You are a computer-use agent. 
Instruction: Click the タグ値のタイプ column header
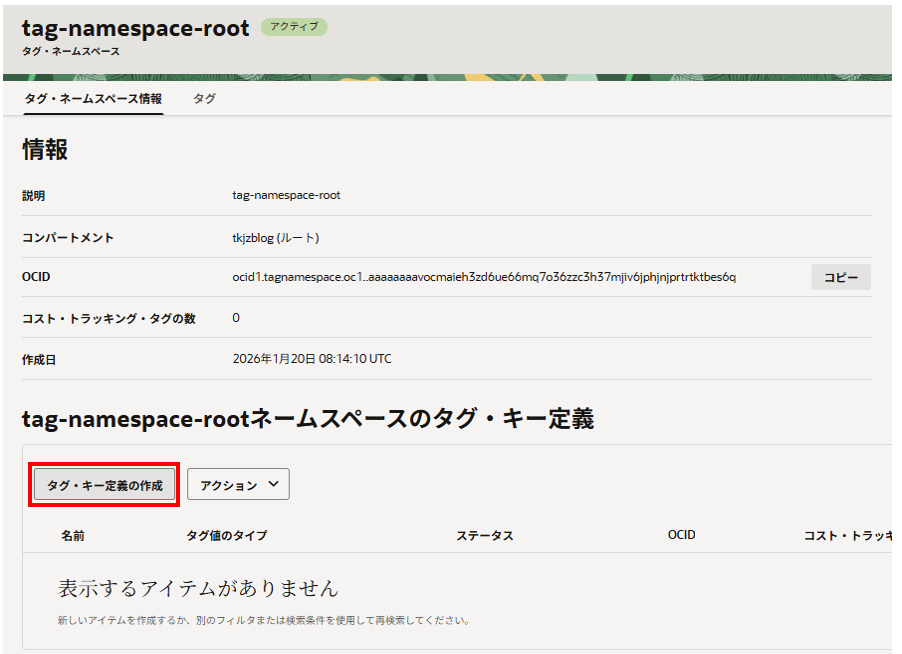click(227, 536)
